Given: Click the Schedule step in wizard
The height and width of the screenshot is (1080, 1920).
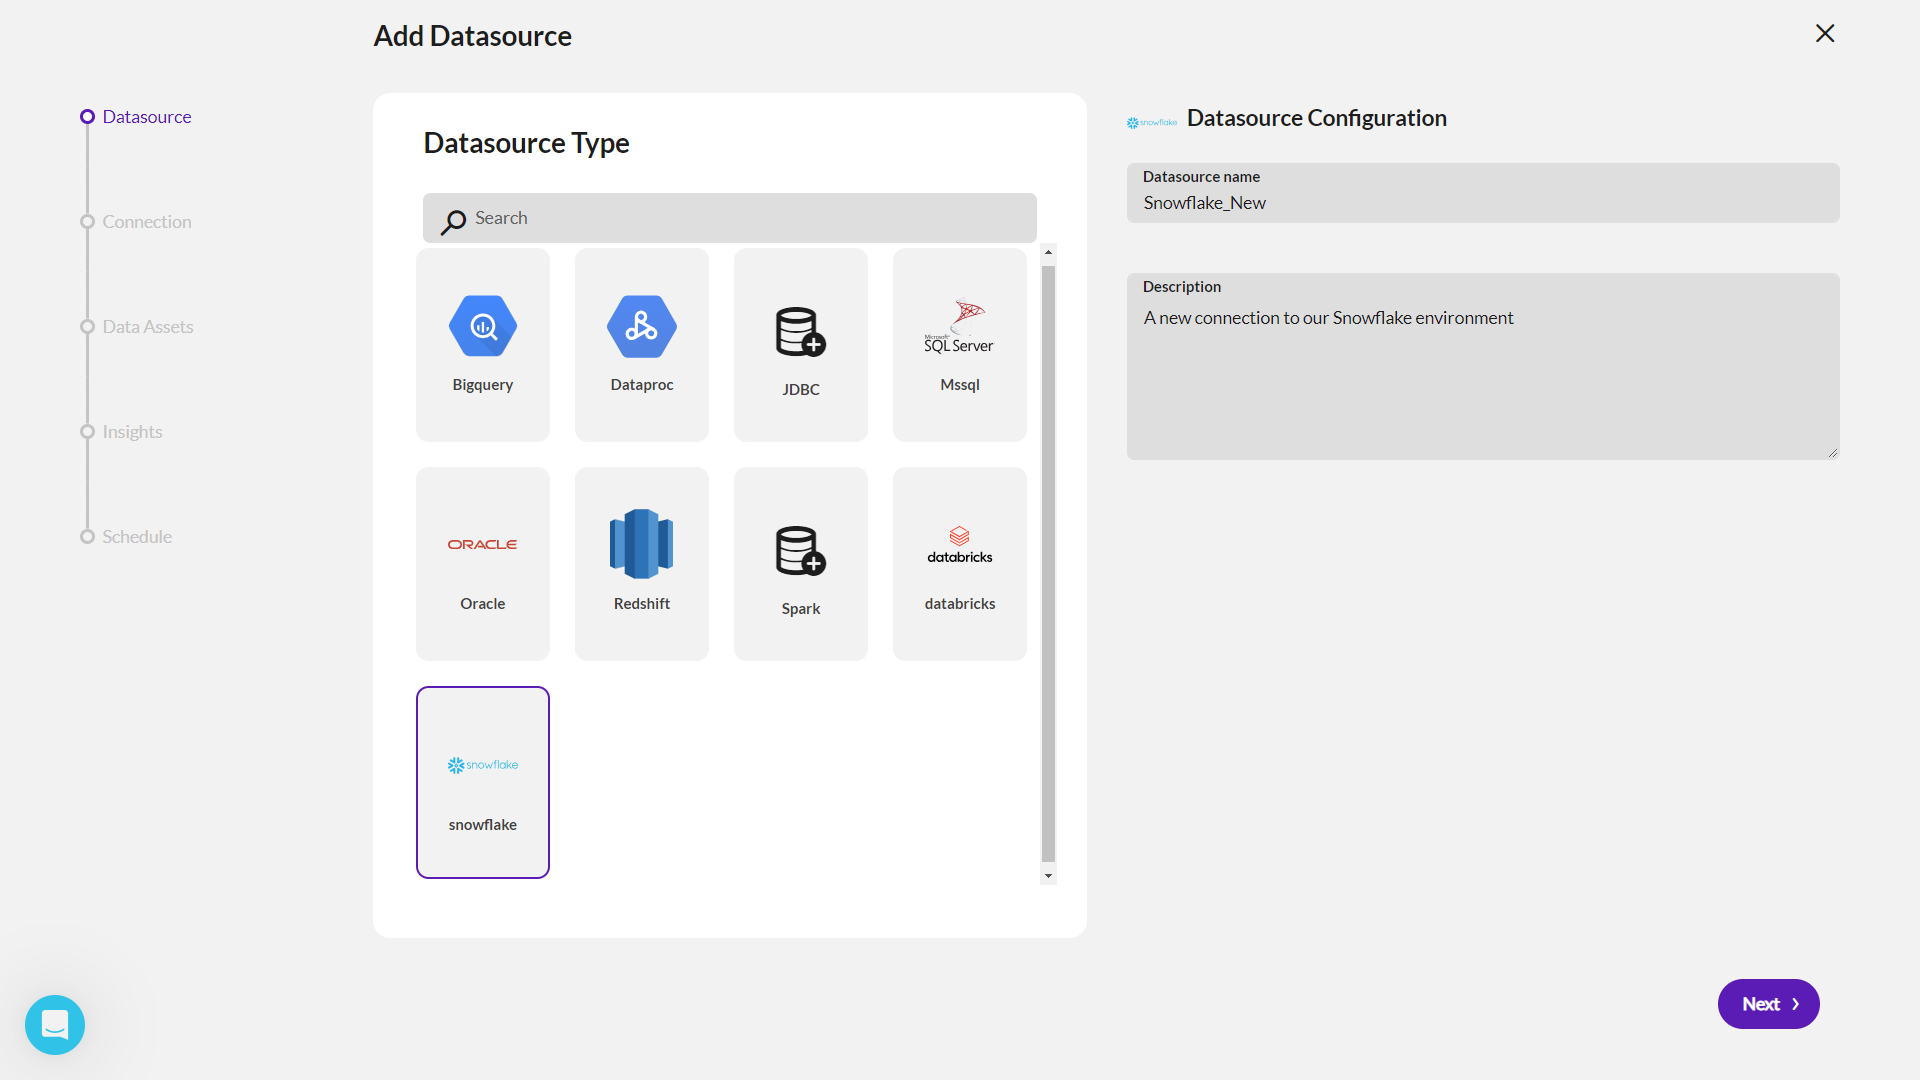Looking at the screenshot, I should click(136, 535).
